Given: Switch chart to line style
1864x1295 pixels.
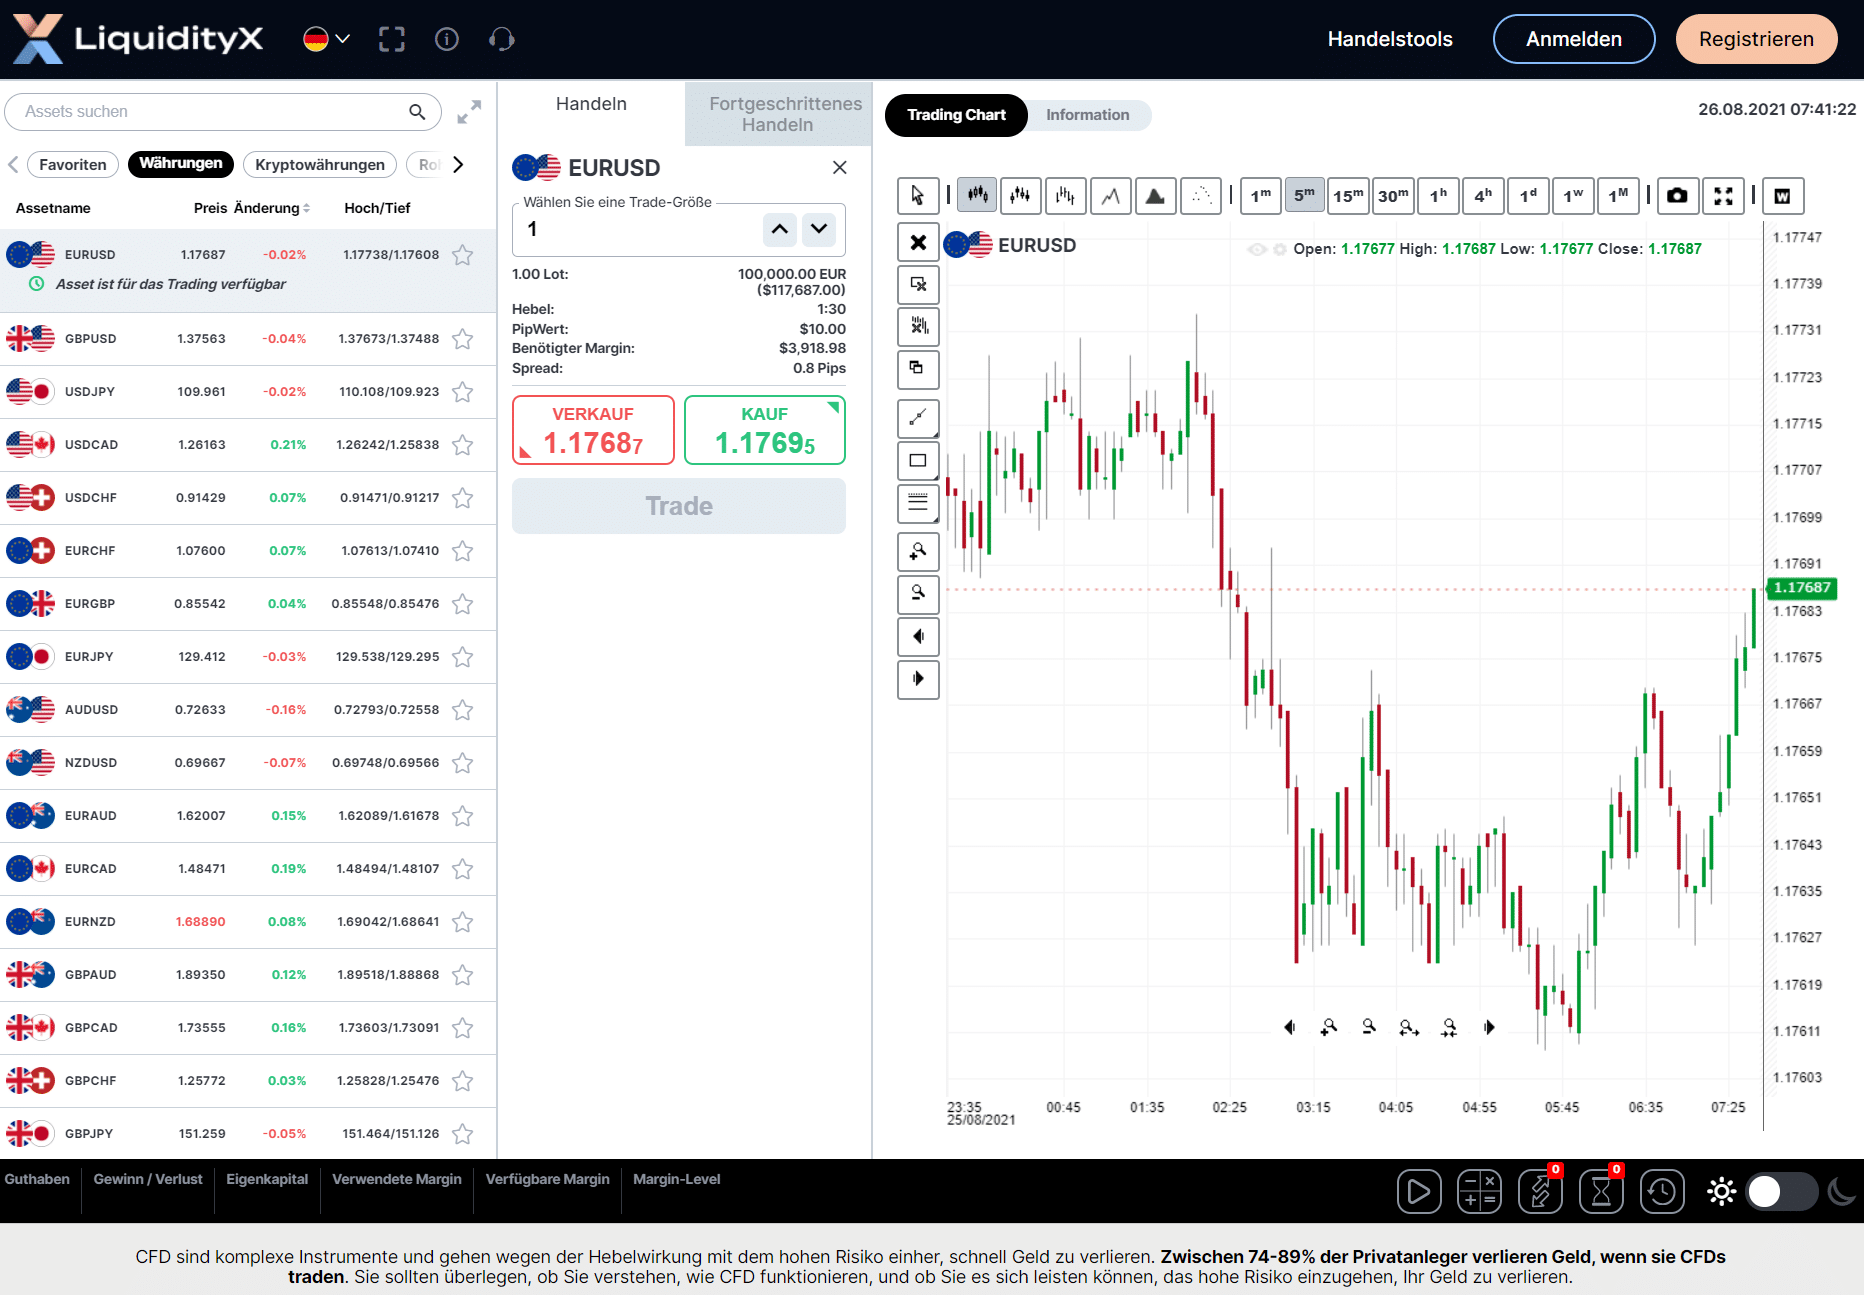Looking at the screenshot, I should 1111,196.
